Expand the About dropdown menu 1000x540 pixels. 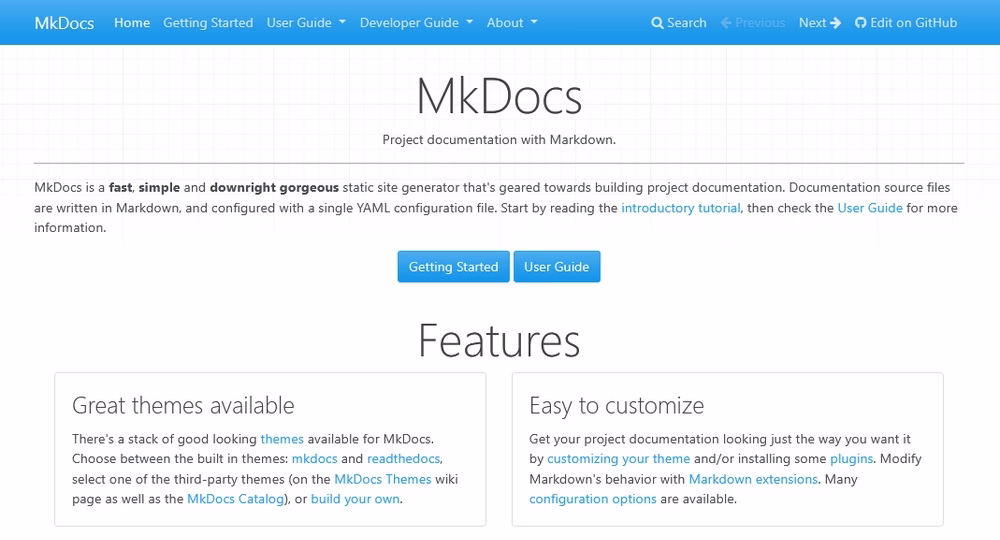coord(512,22)
